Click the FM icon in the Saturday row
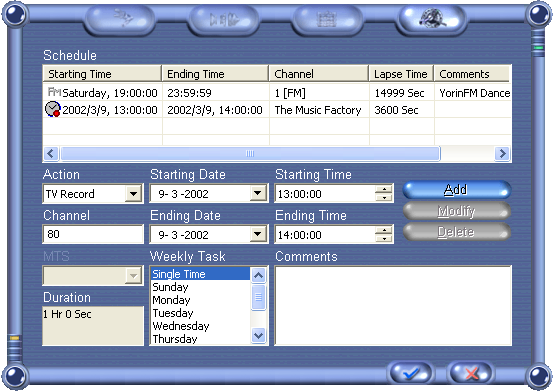 click(x=54, y=92)
